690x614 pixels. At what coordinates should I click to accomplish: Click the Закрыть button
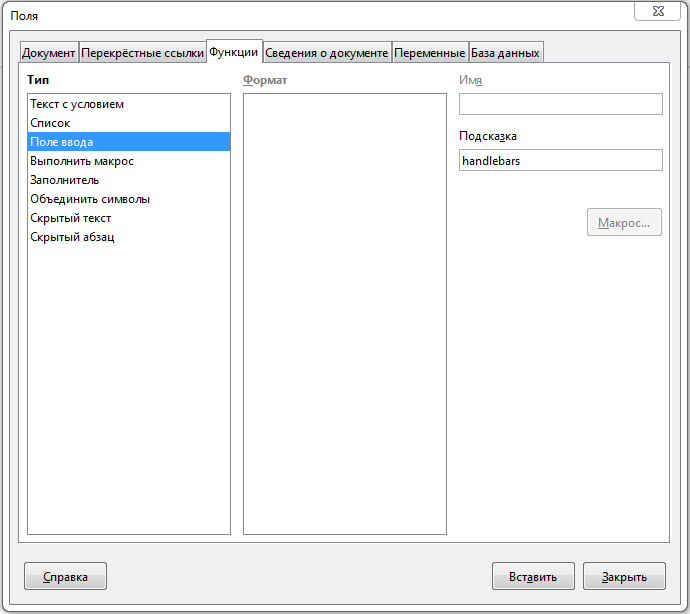[x=623, y=576]
